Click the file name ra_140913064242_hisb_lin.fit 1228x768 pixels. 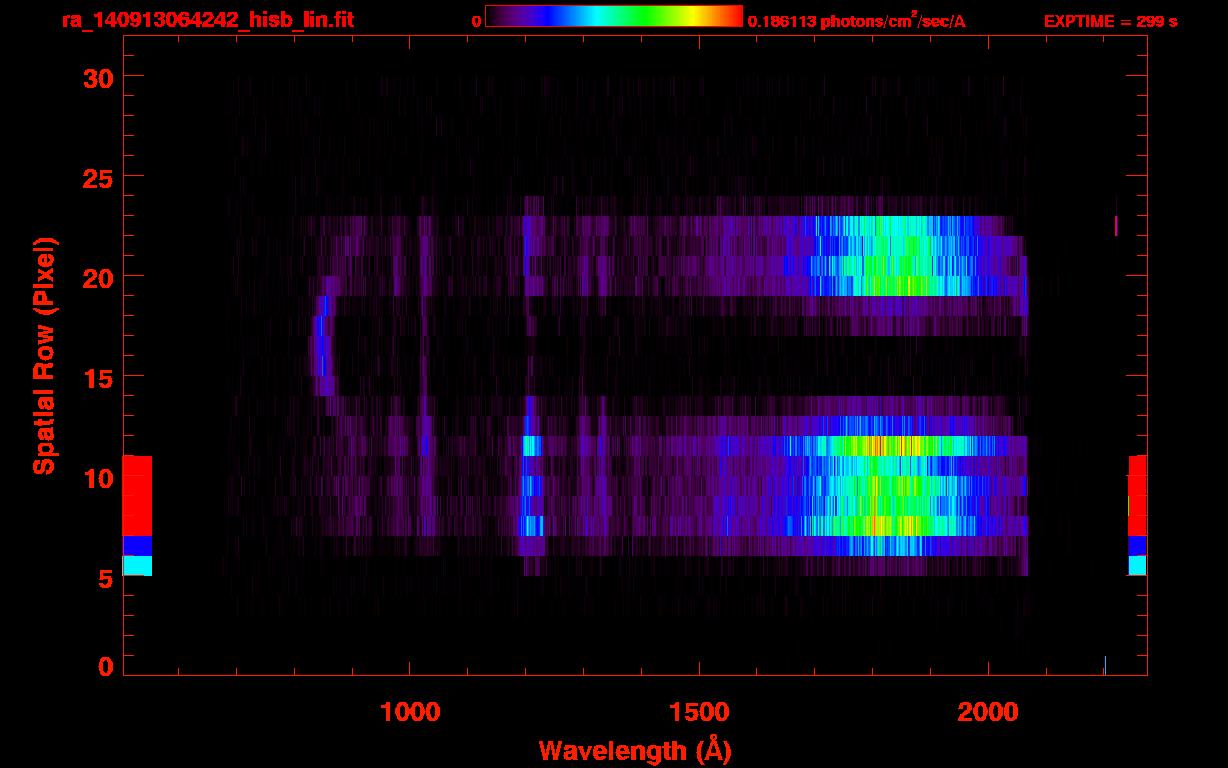click(207, 19)
